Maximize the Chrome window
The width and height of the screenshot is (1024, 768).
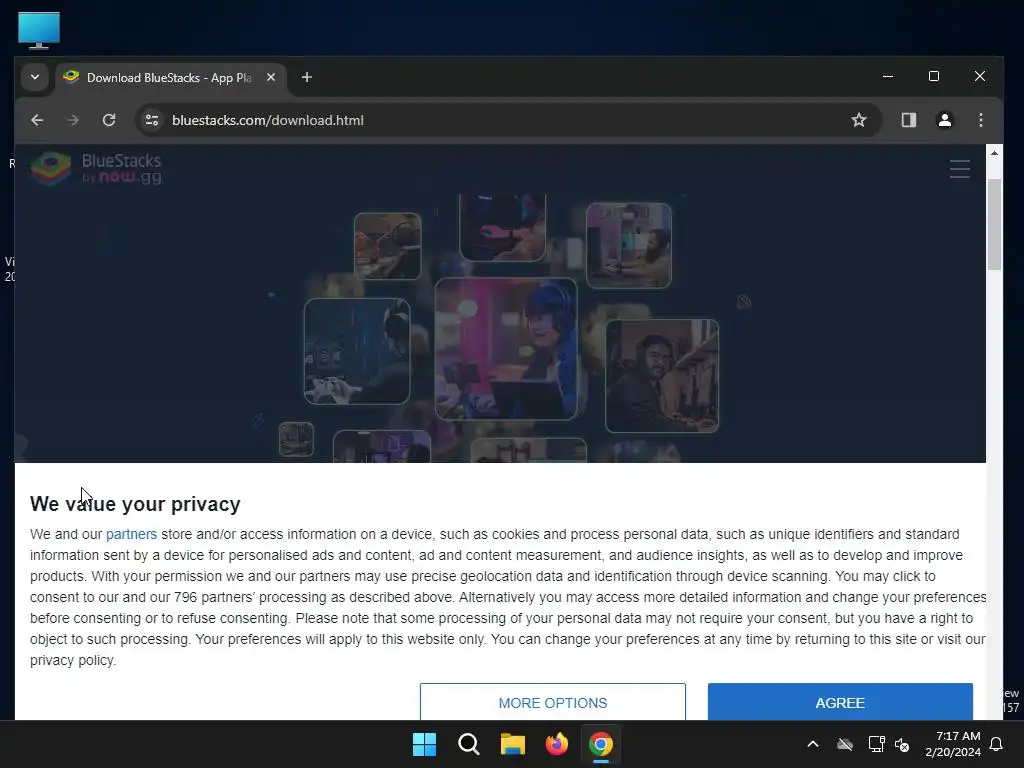click(x=934, y=76)
